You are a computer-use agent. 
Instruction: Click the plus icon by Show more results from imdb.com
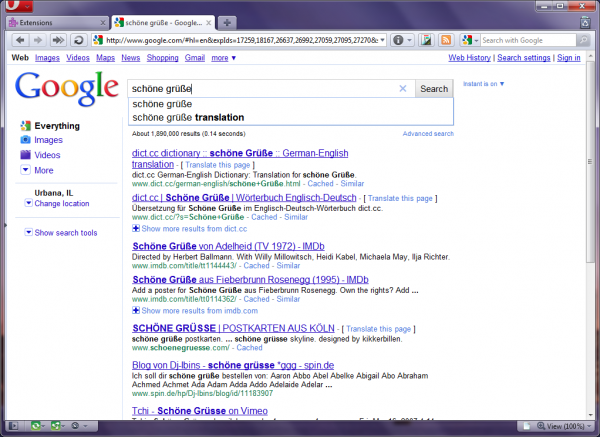[x=136, y=310]
